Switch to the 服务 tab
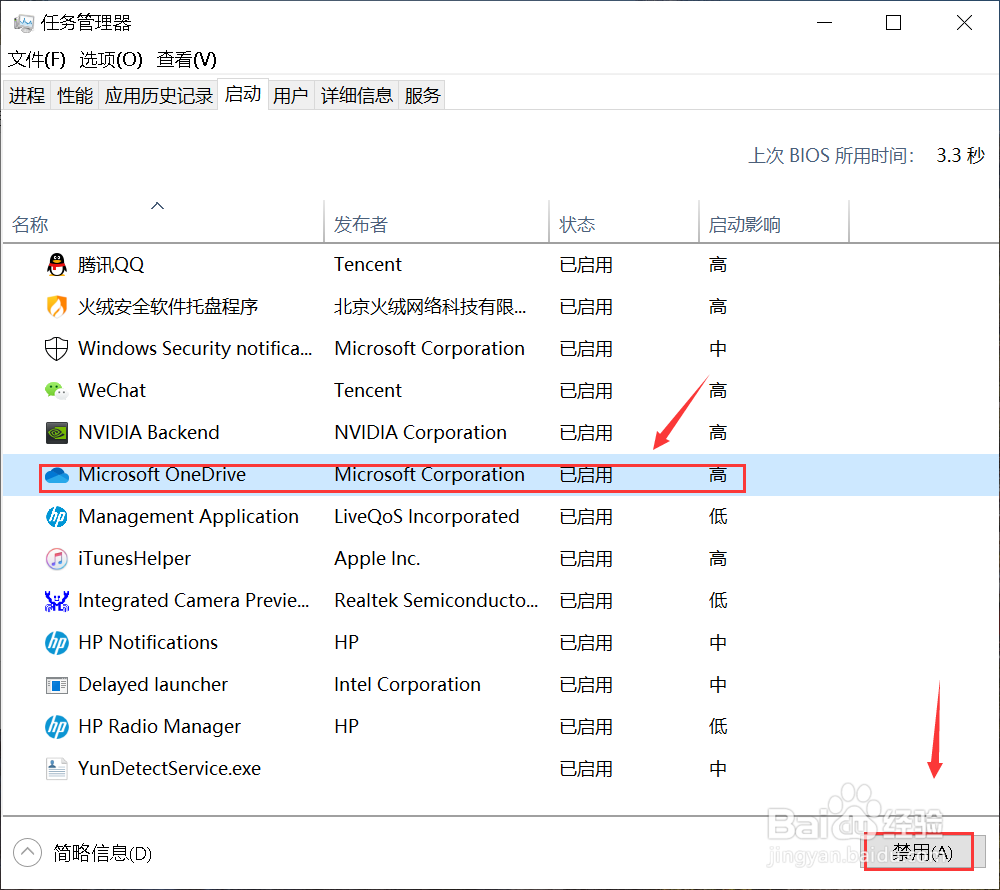The image size is (1000, 890). 421,94
